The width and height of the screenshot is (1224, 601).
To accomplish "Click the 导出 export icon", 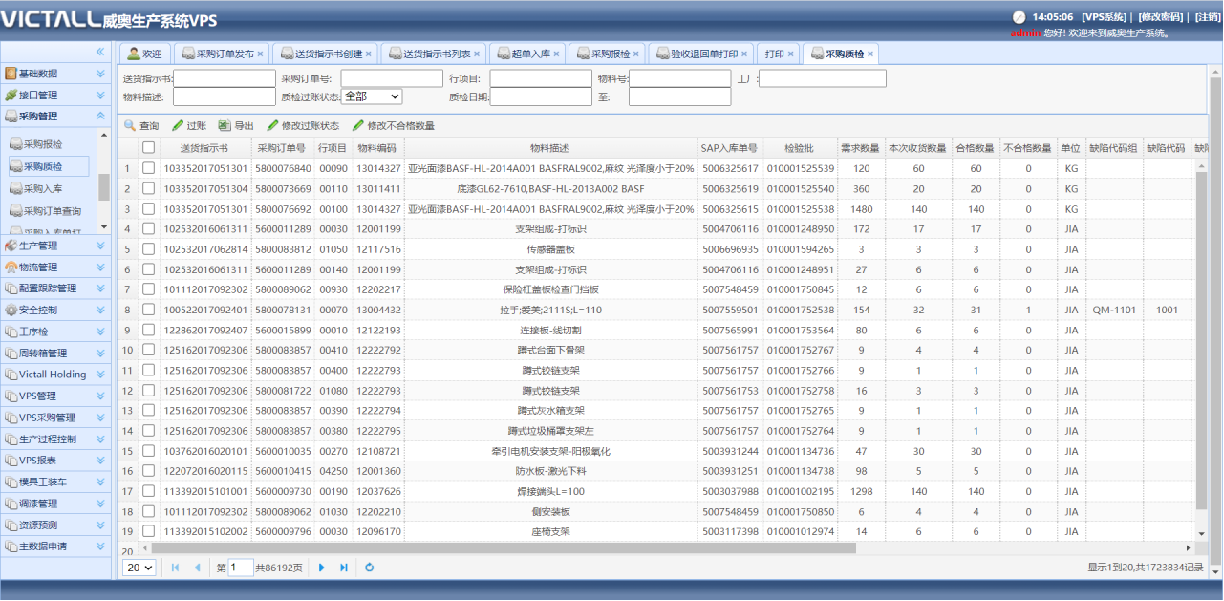I will click(x=224, y=126).
